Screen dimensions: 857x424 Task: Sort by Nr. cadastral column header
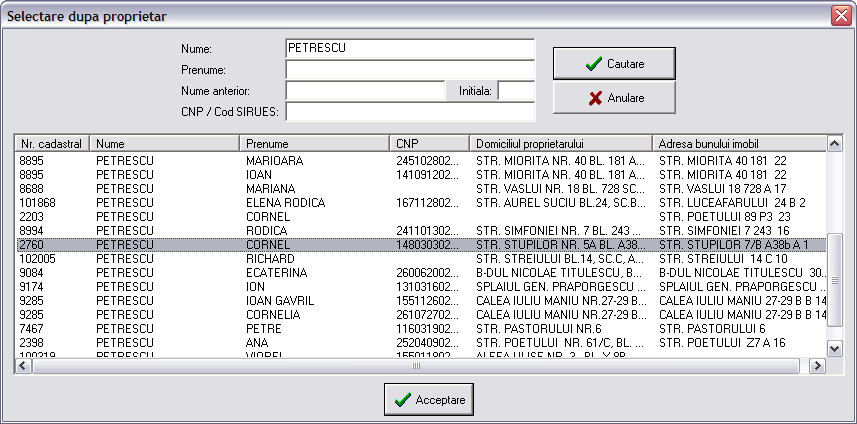pyautogui.click(x=52, y=143)
